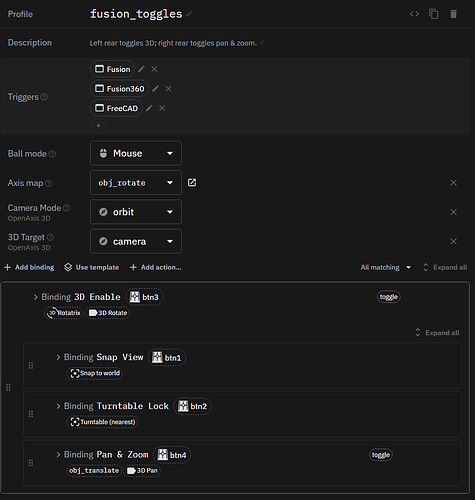The image size is (475, 500).
Task: Open the profile code view icon
Action: click(x=414, y=14)
